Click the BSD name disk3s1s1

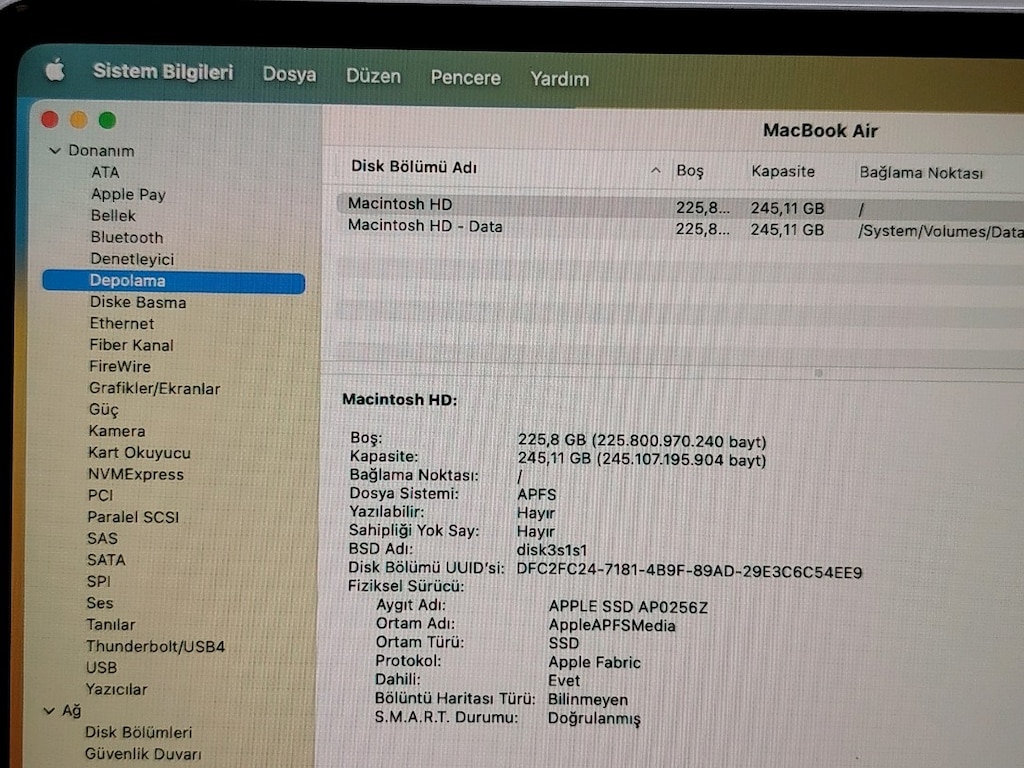coord(552,550)
